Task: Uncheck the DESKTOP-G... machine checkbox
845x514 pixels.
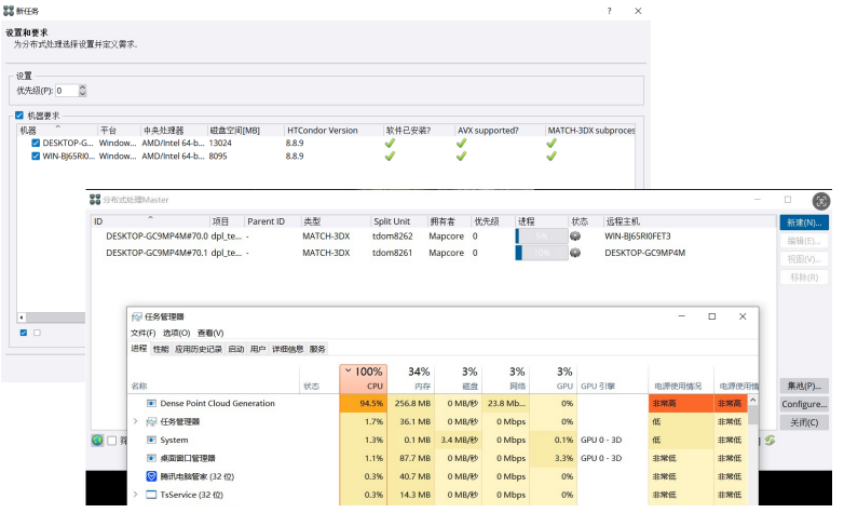Action: (x=36, y=143)
